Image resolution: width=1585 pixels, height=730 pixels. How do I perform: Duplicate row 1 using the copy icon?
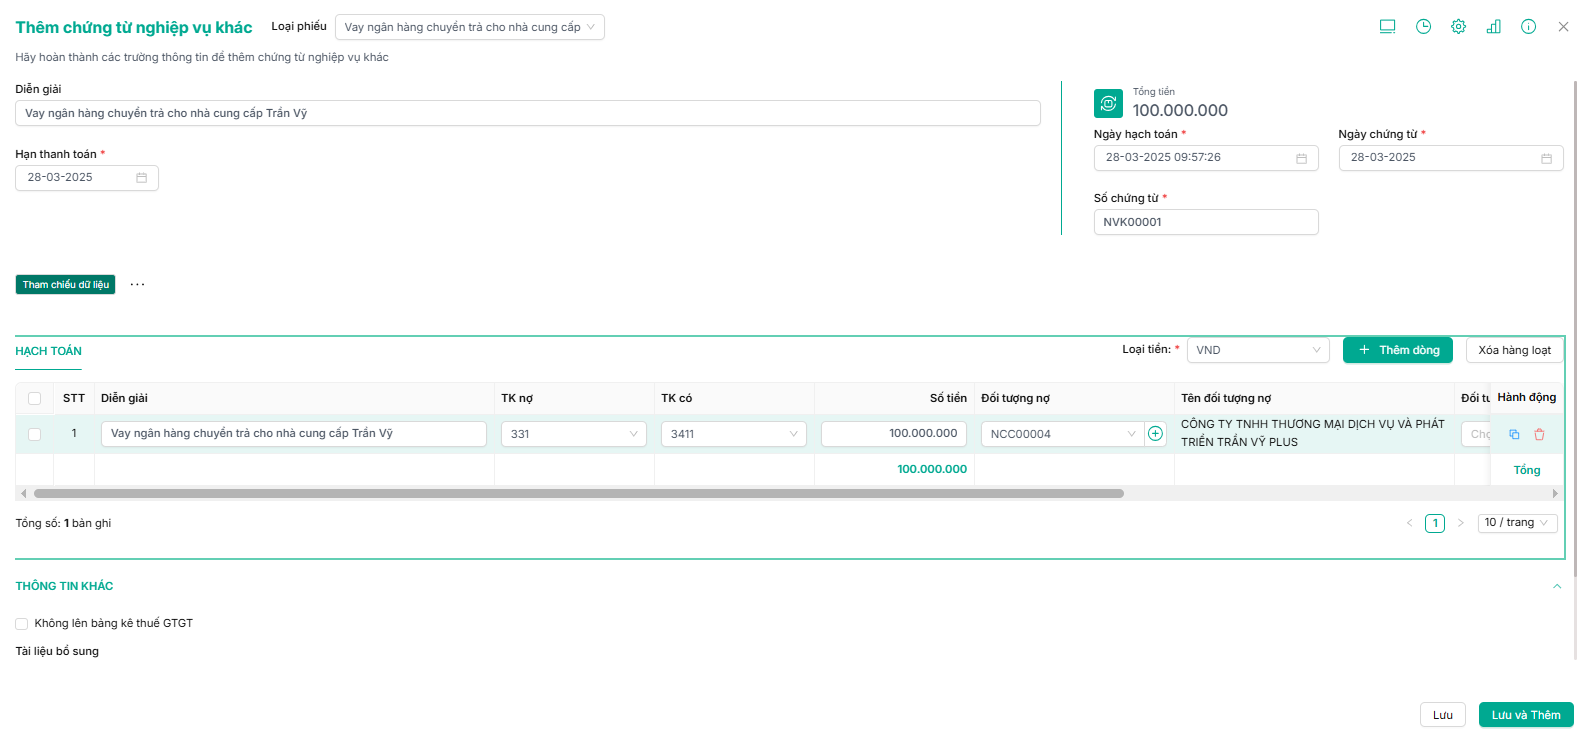tap(1514, 434)
